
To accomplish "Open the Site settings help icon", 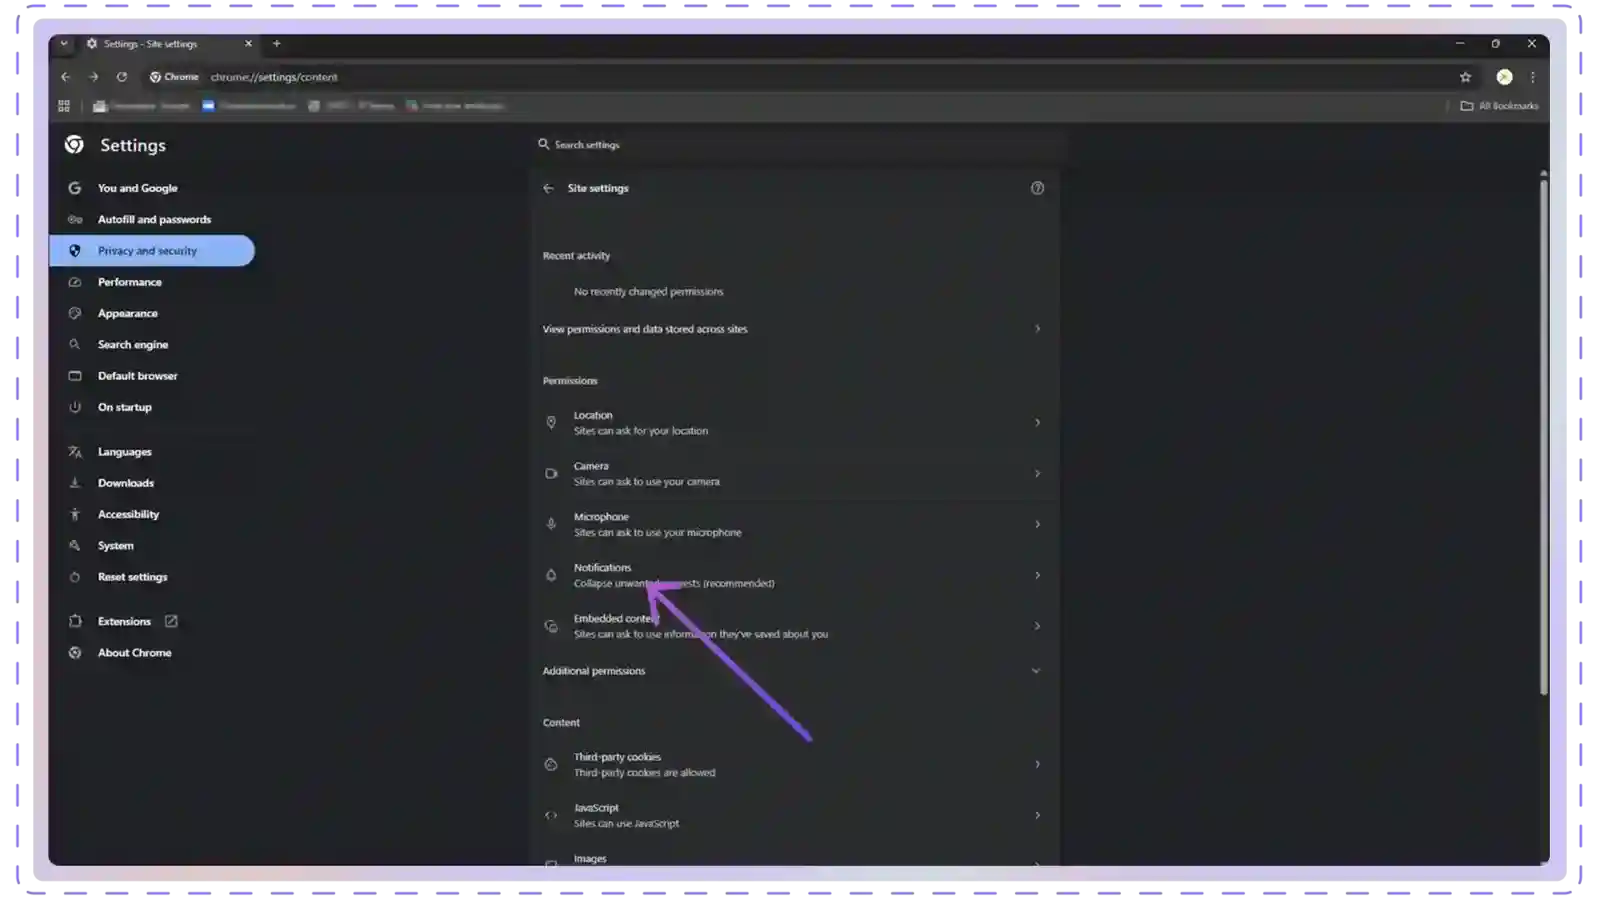I will pyautogui.click(x=1037, y=188).
